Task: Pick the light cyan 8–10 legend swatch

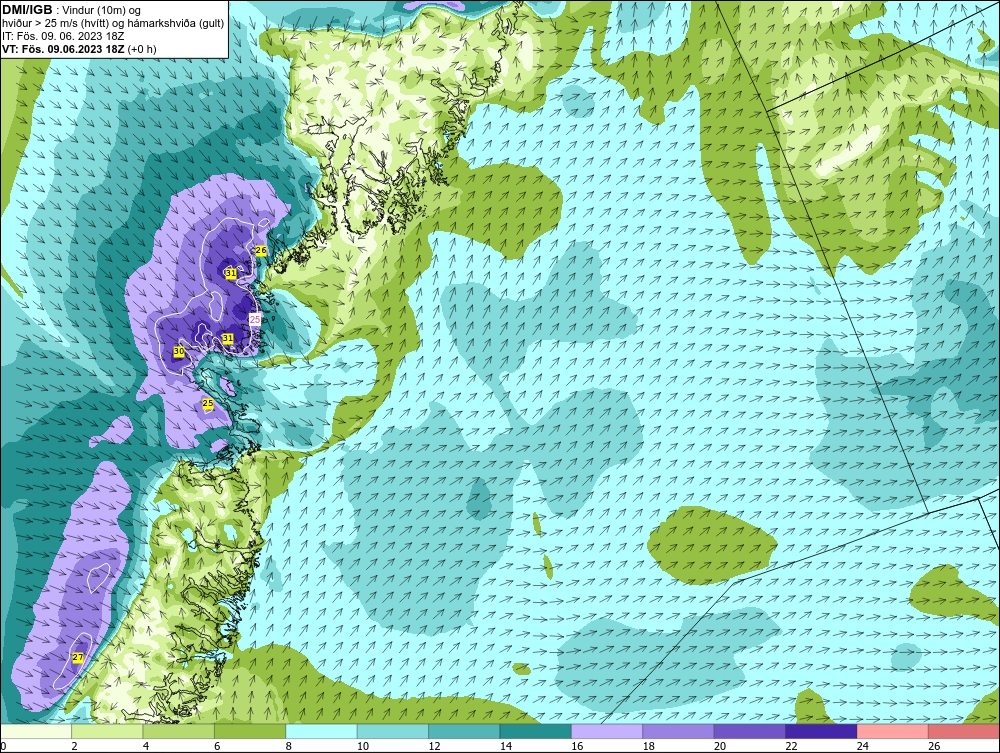Action: [321, 731]
